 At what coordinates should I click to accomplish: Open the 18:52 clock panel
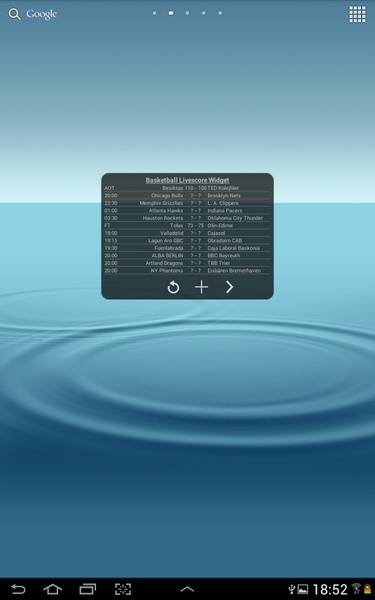point(330,589)
